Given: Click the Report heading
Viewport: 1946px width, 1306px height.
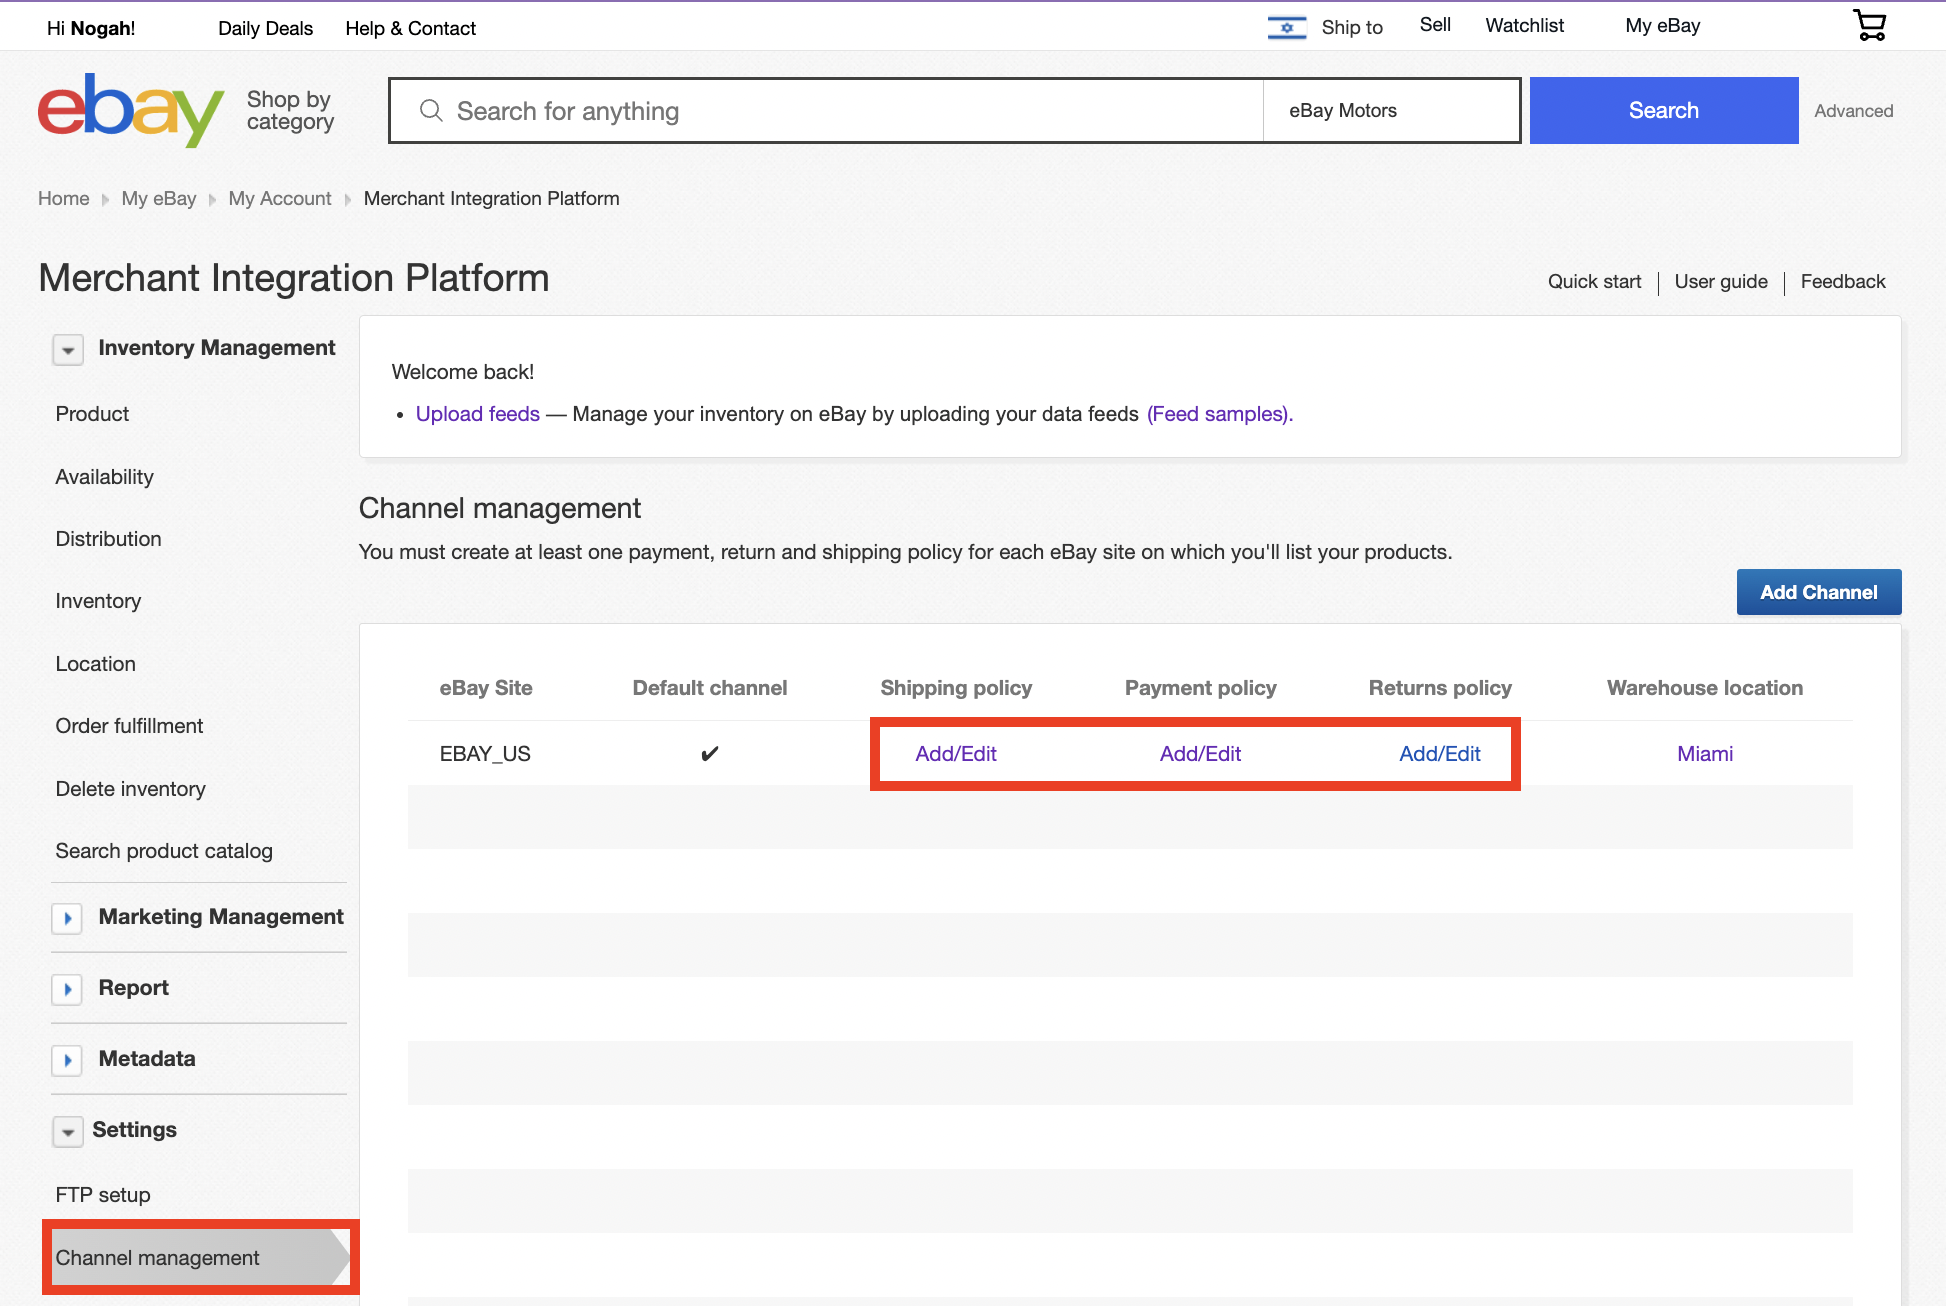Looking at the screenshot, I should 133,988.
